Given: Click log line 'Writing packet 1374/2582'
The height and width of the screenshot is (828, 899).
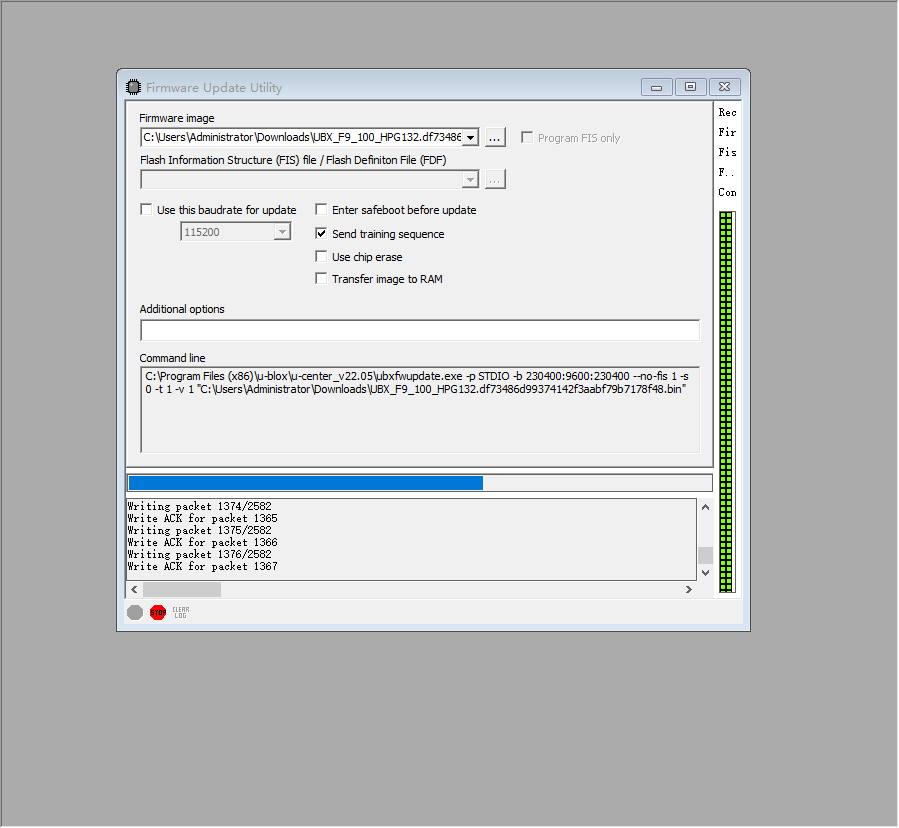Looking at the screenshot, I should pos(200,506).
